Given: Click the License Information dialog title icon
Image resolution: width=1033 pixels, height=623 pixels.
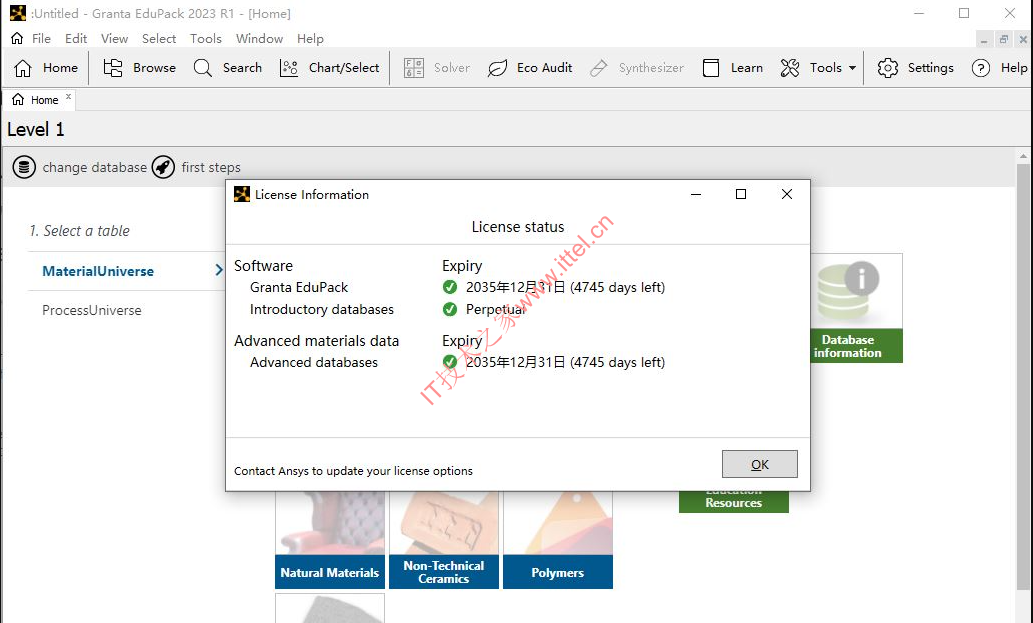Looking at the screenshot, I should (242, 194).
